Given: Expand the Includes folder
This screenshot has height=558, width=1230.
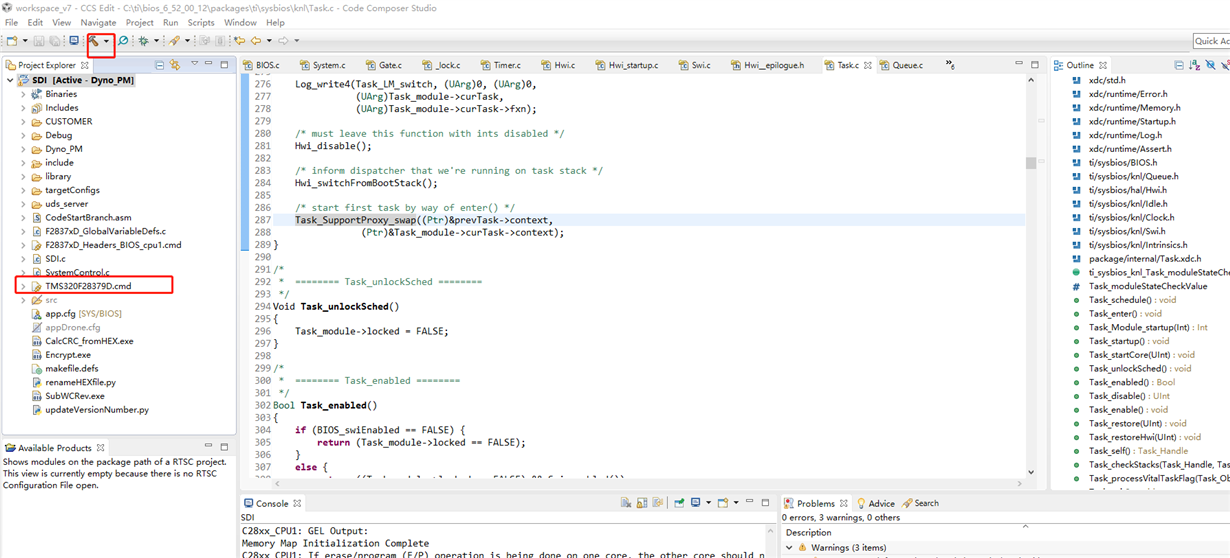Looking at the screenshot, I should pyautogui.click(x=23, y=108).
